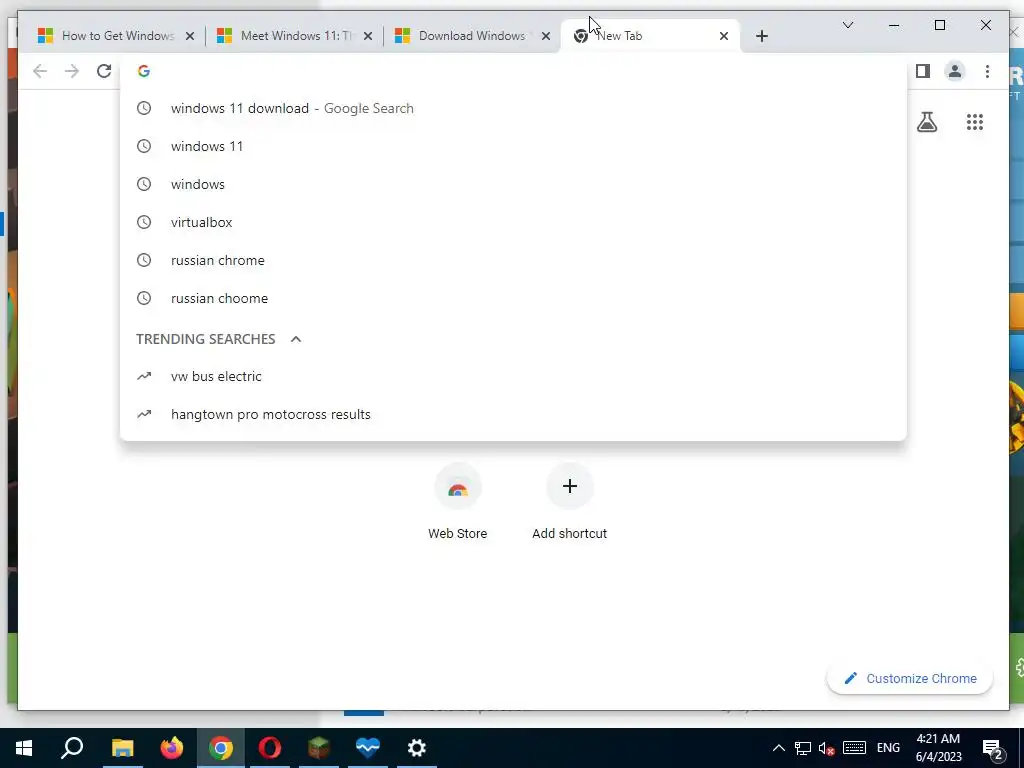Open the touch keyboard tray icon
The width and height of the screenshot is (1024, 768).
854,748
